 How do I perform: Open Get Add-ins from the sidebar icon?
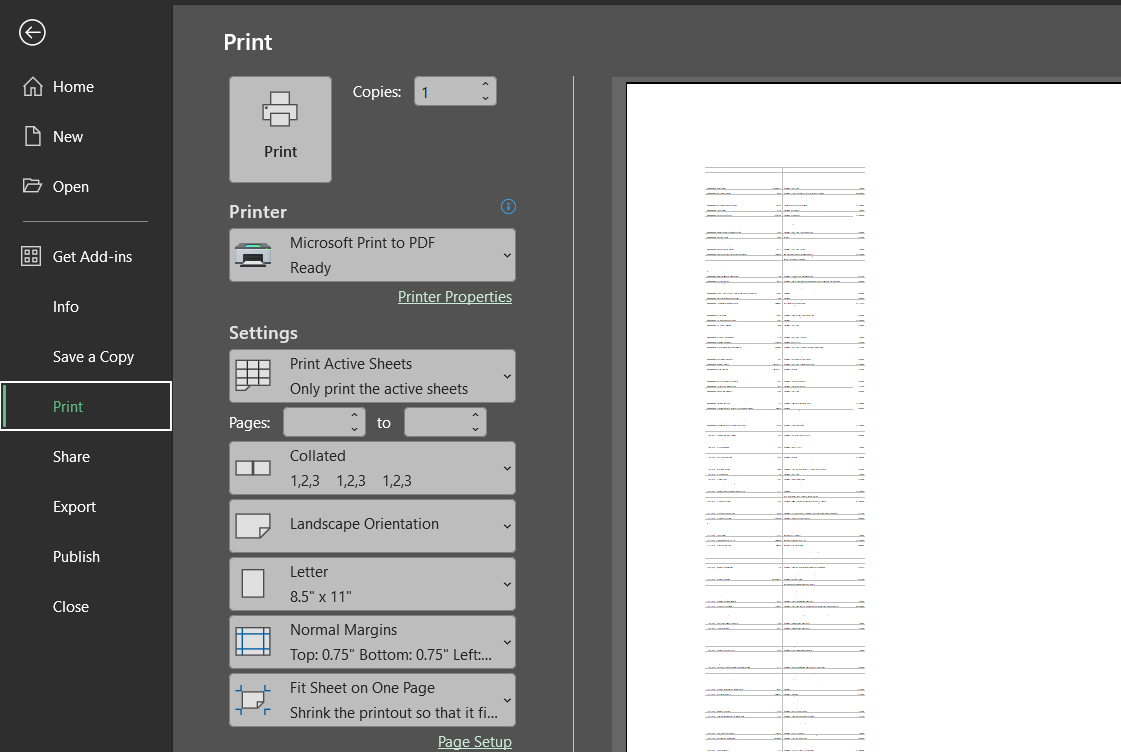click(31, 256)
